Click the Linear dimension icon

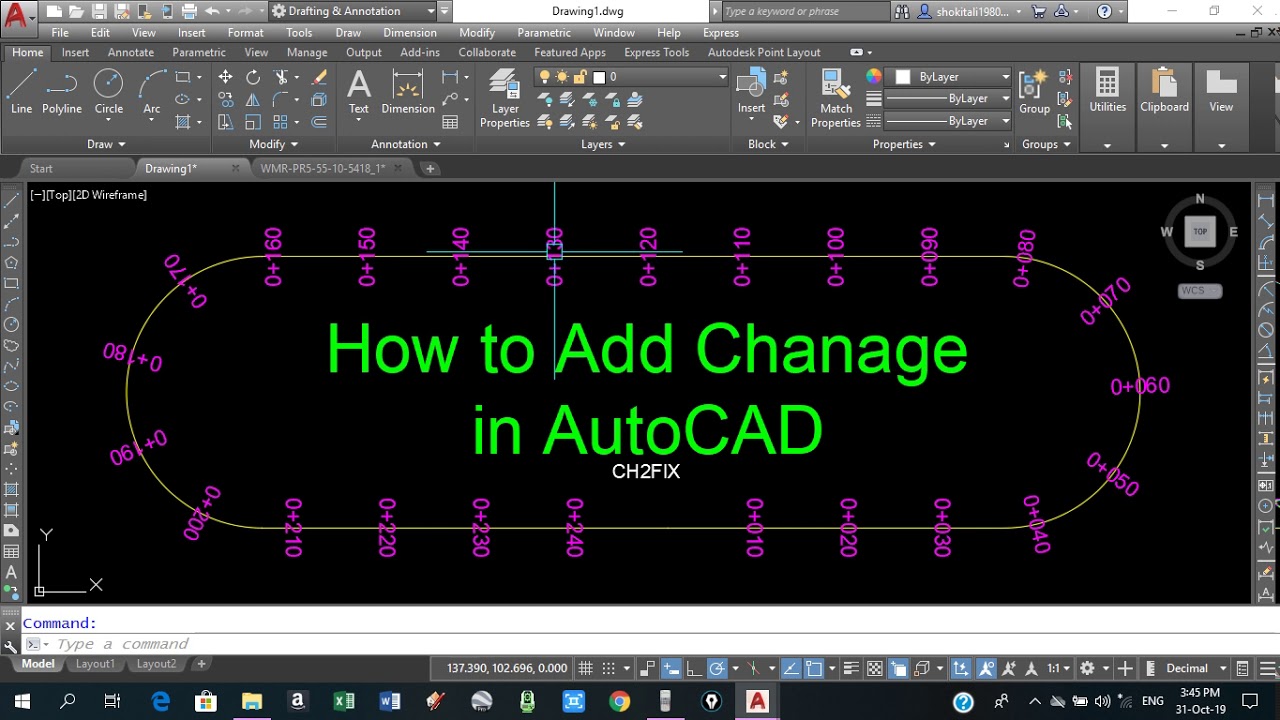(450, 77)
